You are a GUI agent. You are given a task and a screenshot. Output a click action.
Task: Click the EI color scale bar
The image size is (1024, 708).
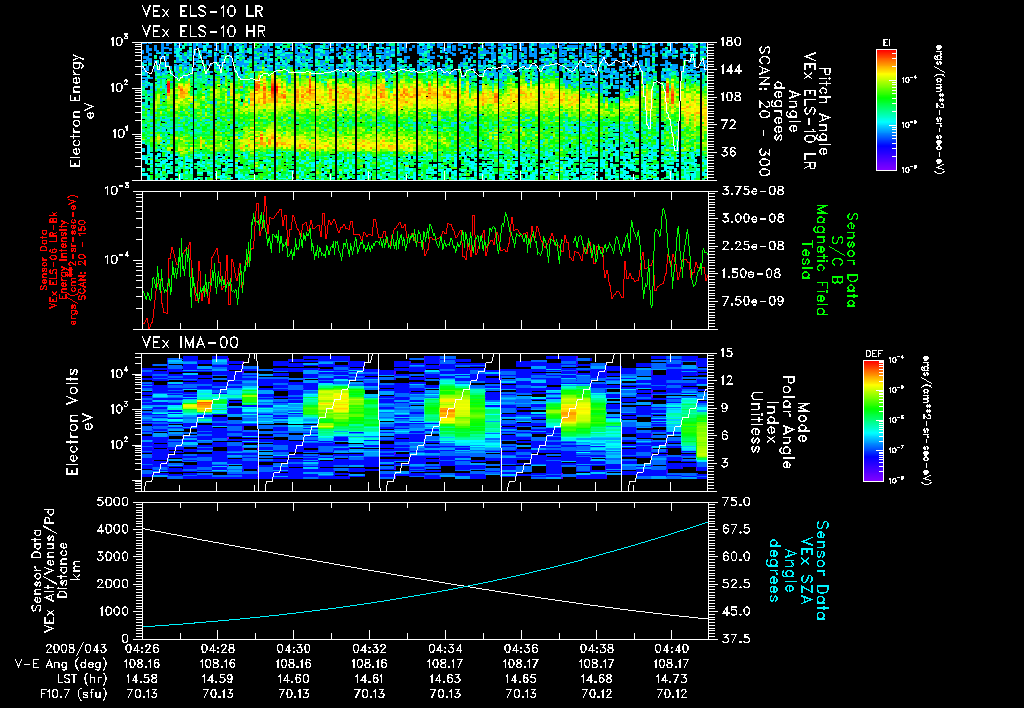pyautogui.click(x=886, y=109)
